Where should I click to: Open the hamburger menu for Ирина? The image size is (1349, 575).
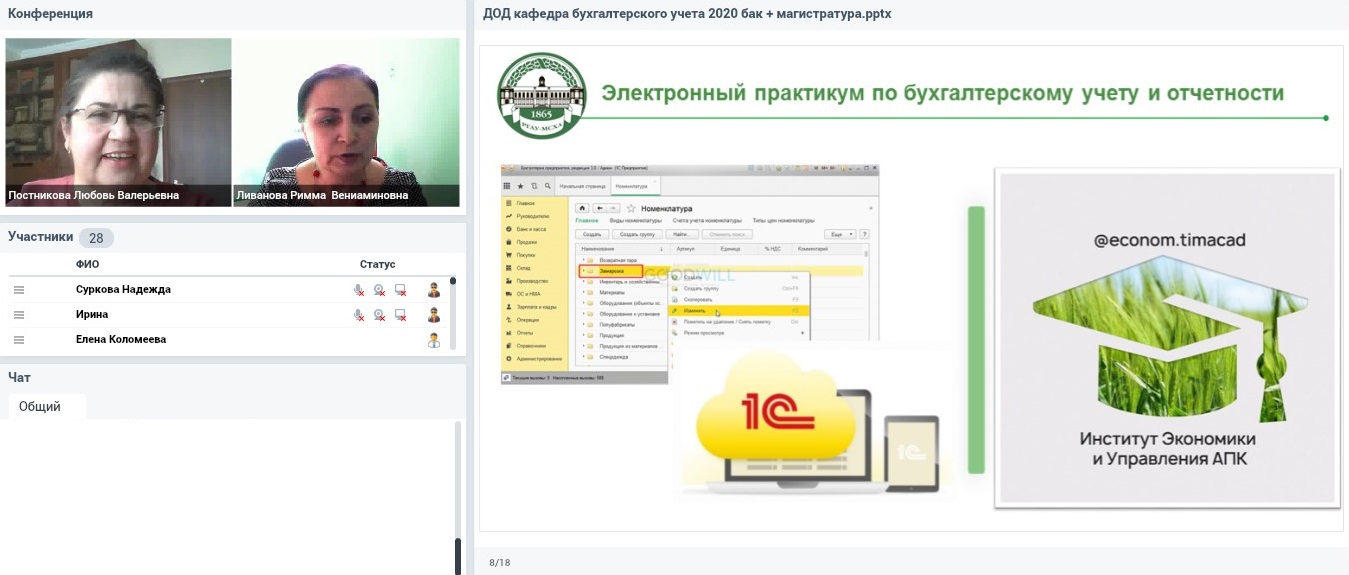tap(19, 315)
